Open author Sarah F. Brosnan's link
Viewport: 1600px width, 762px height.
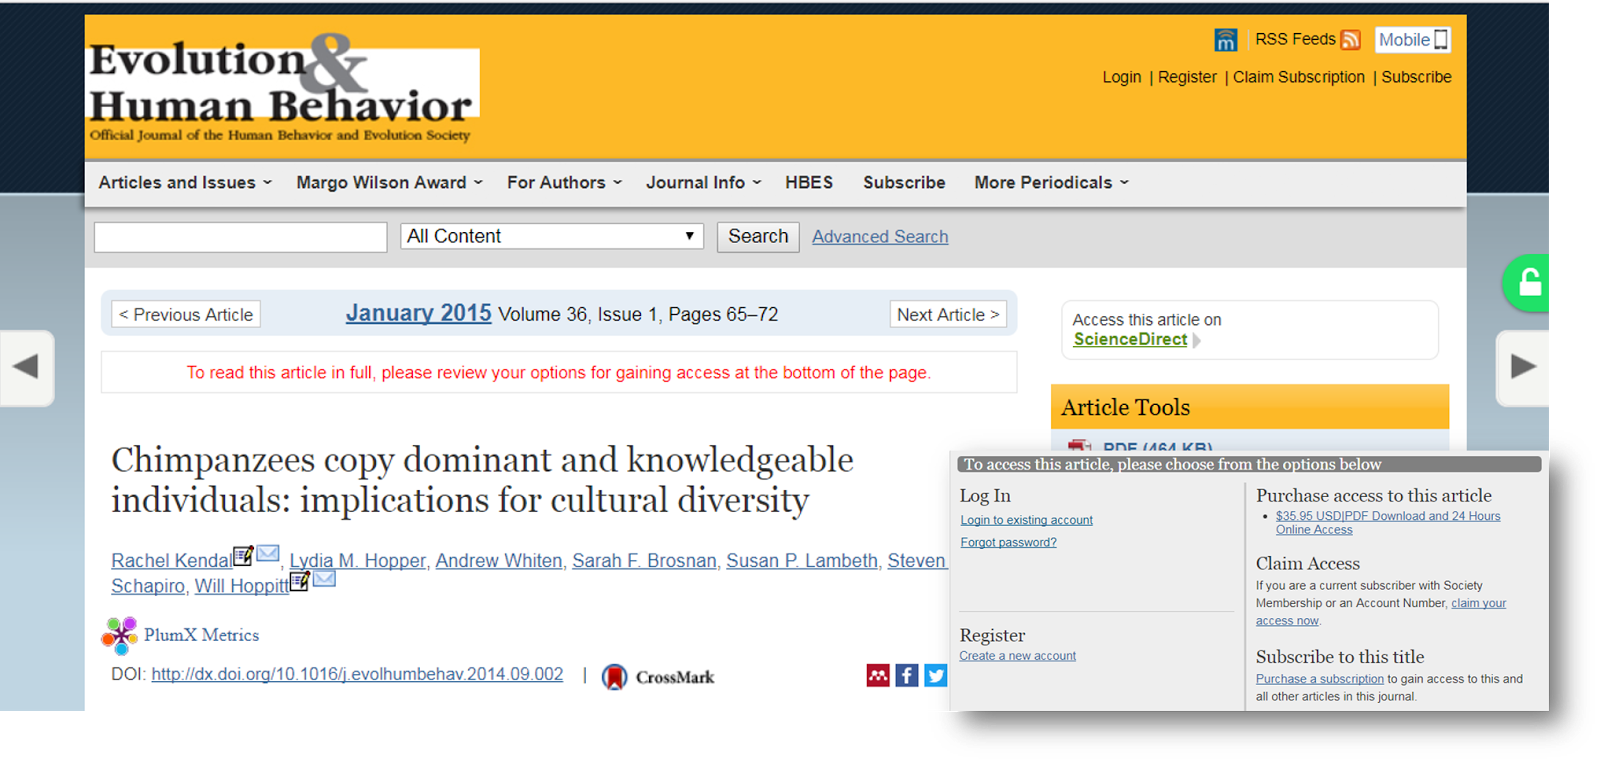pos(644,561)
